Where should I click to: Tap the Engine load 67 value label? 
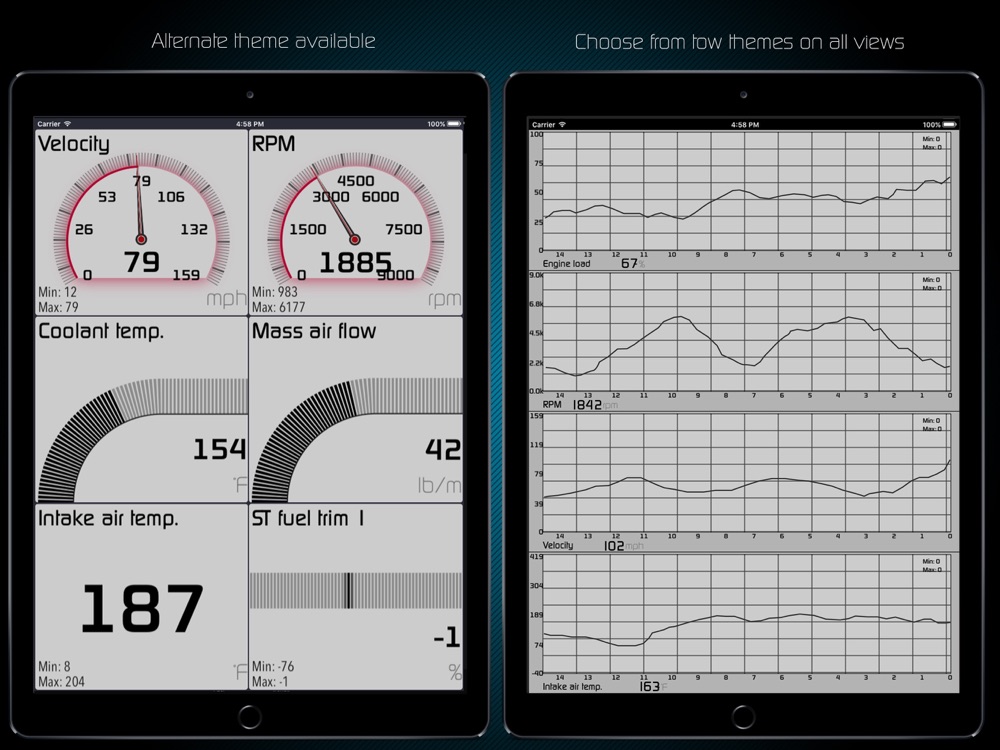click(629, 263)
